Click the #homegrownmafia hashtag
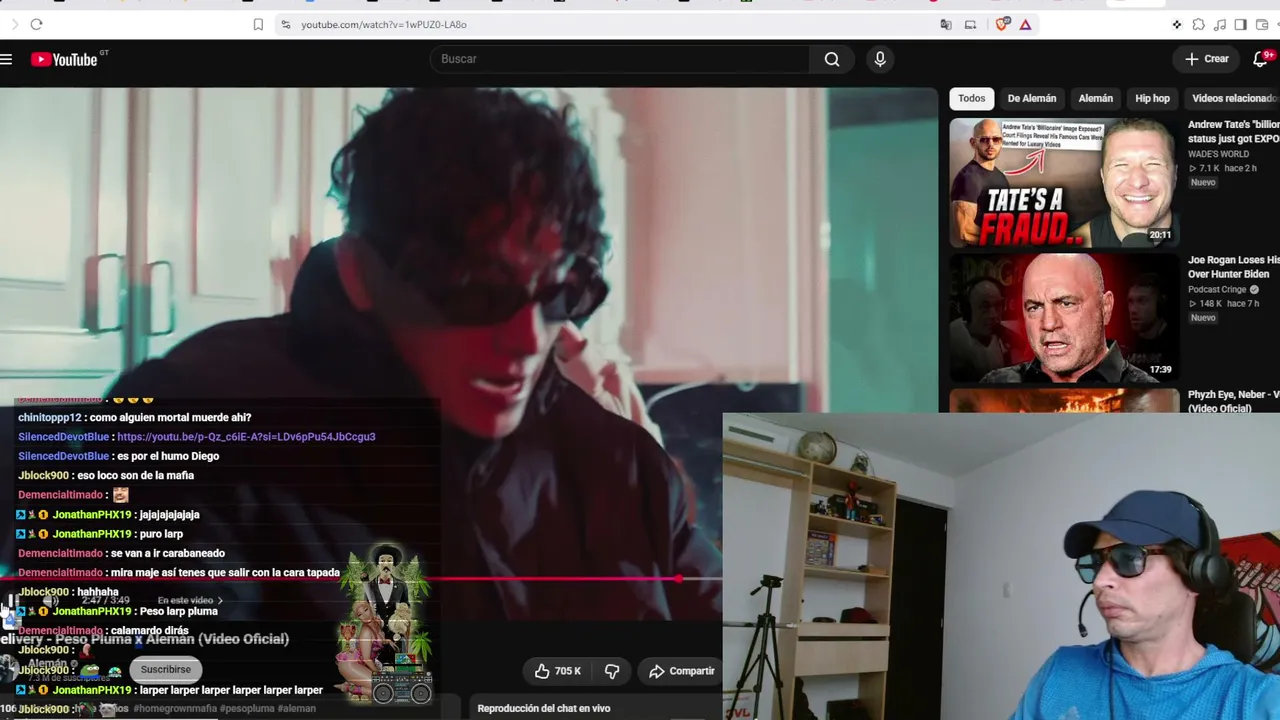This screenshot has width=1280, height=720. pyautogui.click(x=174, y=709)
